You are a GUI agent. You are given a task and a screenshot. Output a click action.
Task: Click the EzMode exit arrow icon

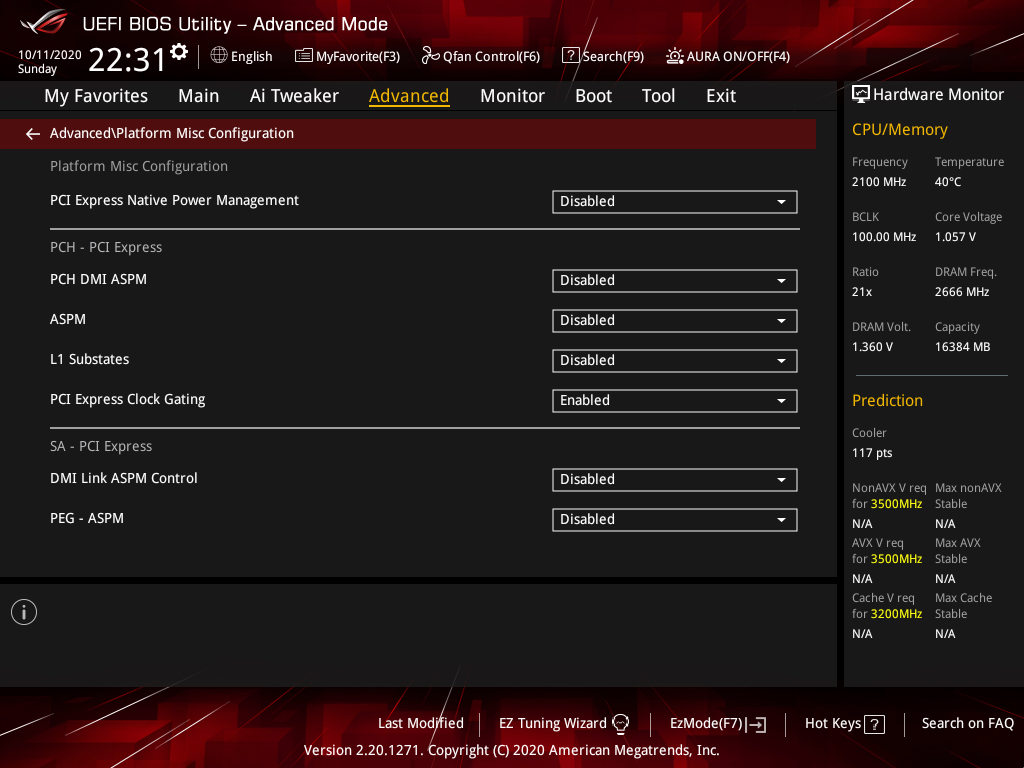tap(758, 724)
